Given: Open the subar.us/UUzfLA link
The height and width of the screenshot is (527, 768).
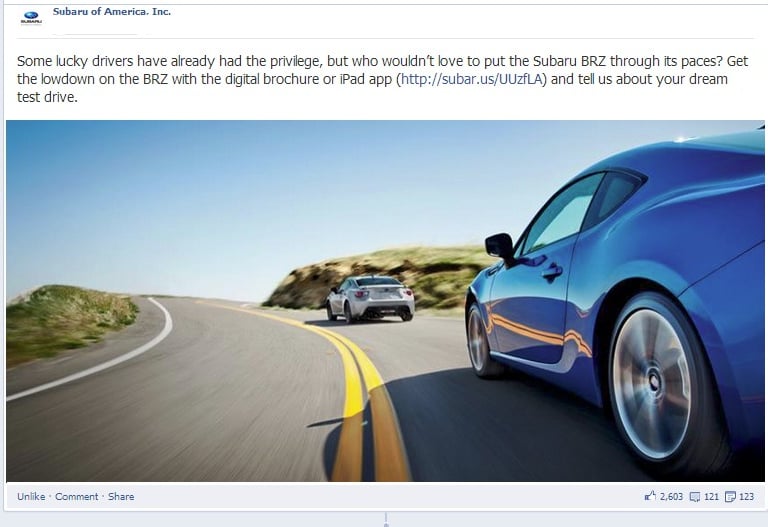Looking at the screenshot, I should 471,79.
